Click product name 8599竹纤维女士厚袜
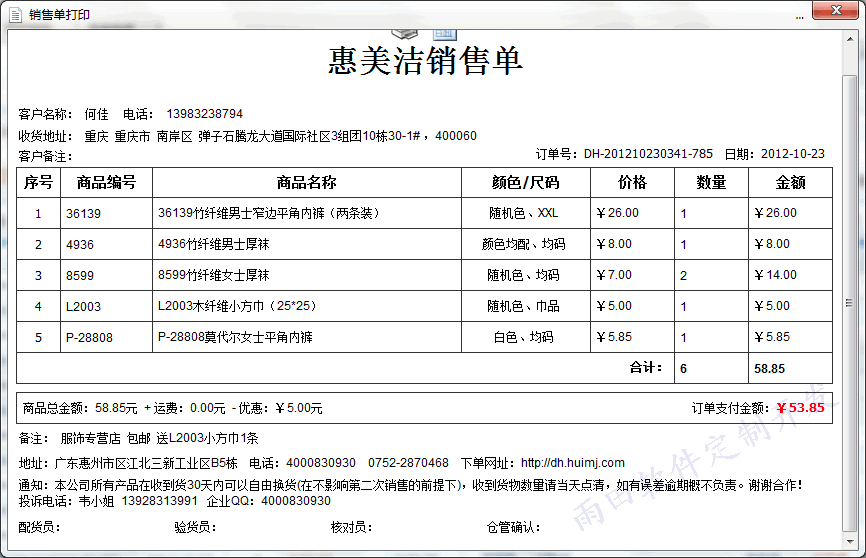This screenshot has height=558, width=866. 214,275
